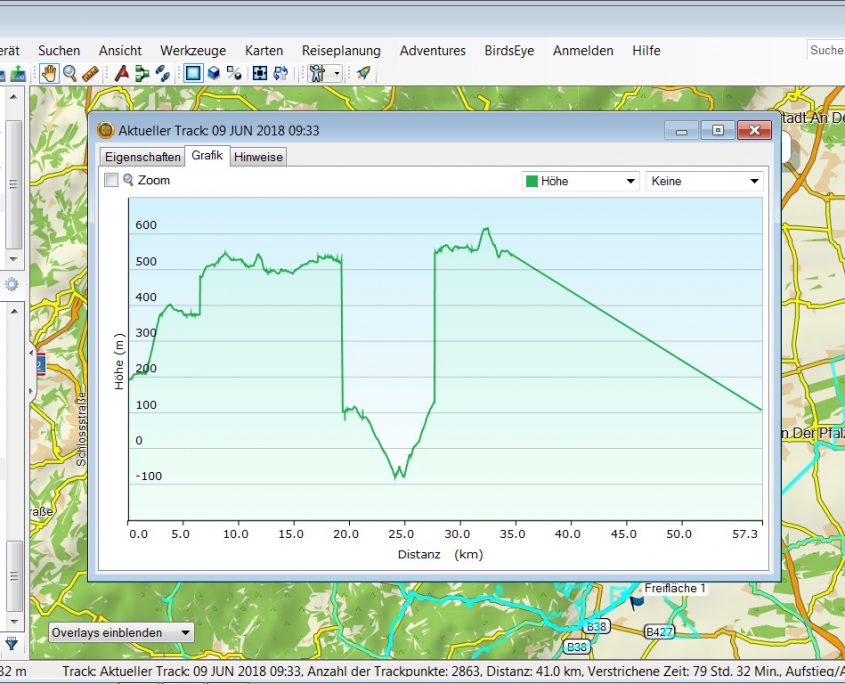
Task: Click the filter funnel icon
Action: (x=11, y=644)
